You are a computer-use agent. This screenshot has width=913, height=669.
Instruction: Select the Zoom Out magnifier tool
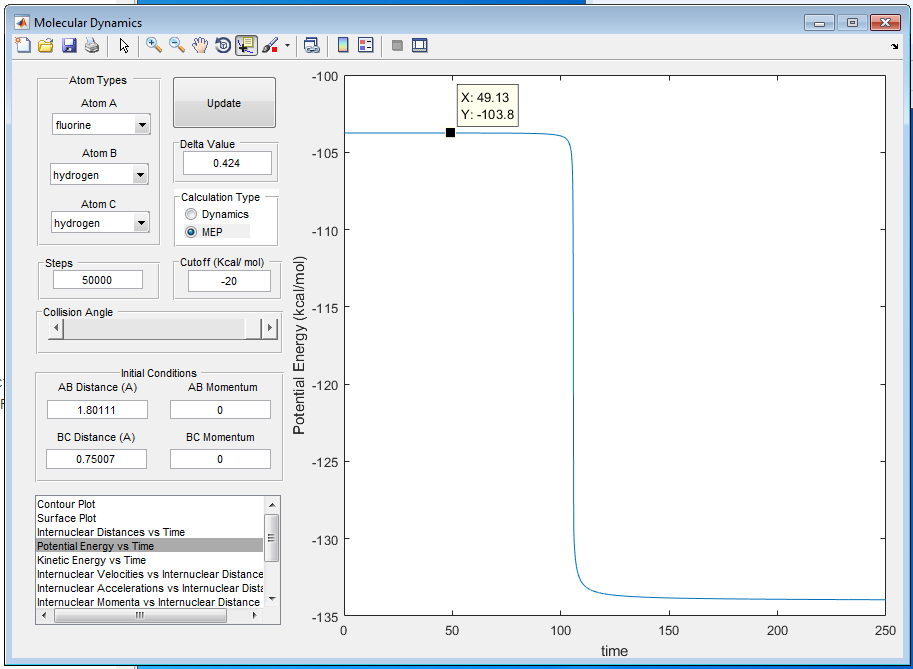pyautogui.click(x=177, y=45)
